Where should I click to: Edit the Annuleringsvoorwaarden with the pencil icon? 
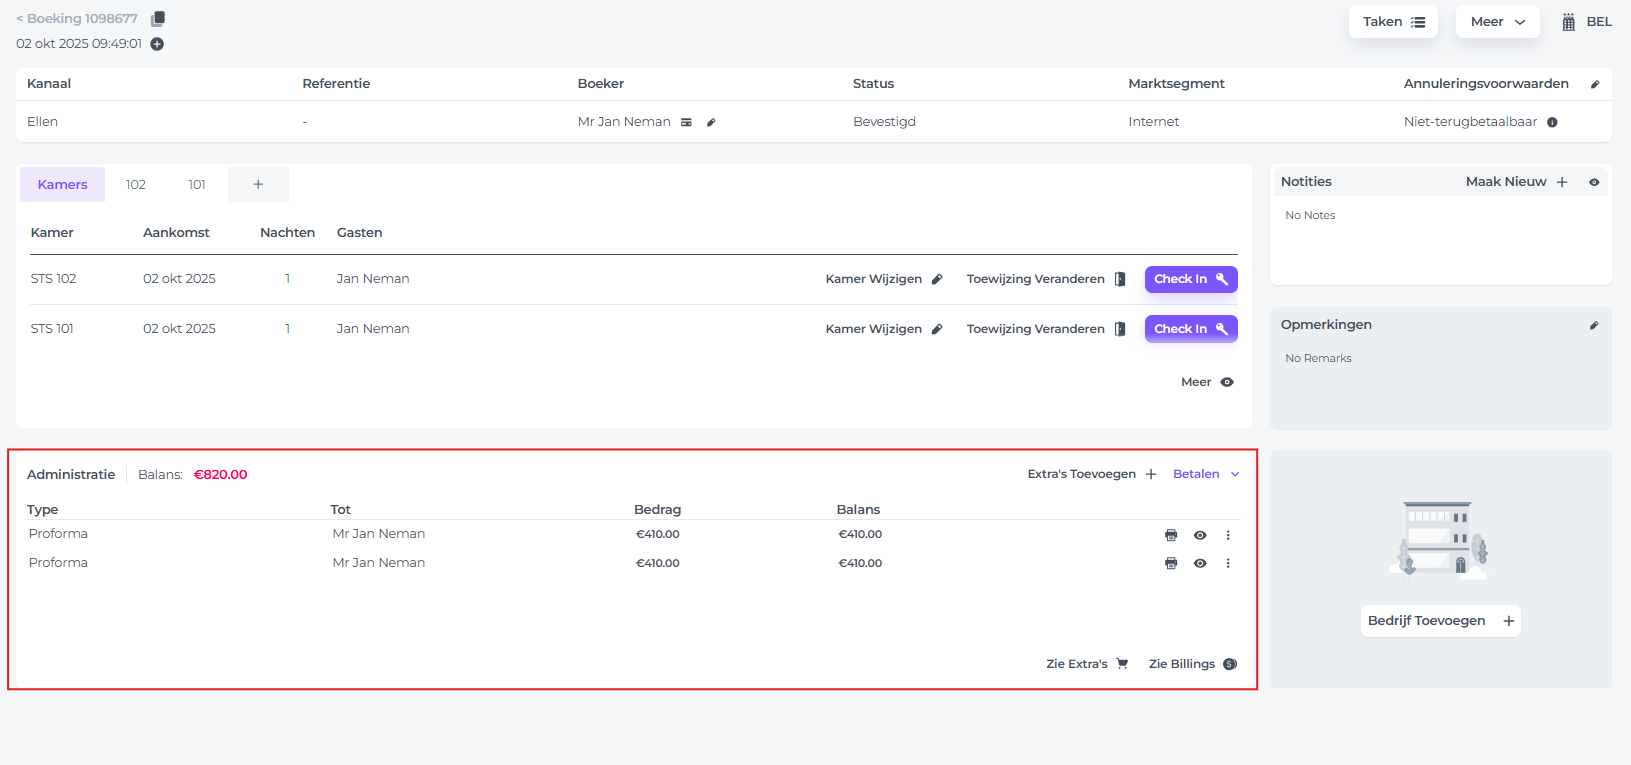tap(1595, 84)
